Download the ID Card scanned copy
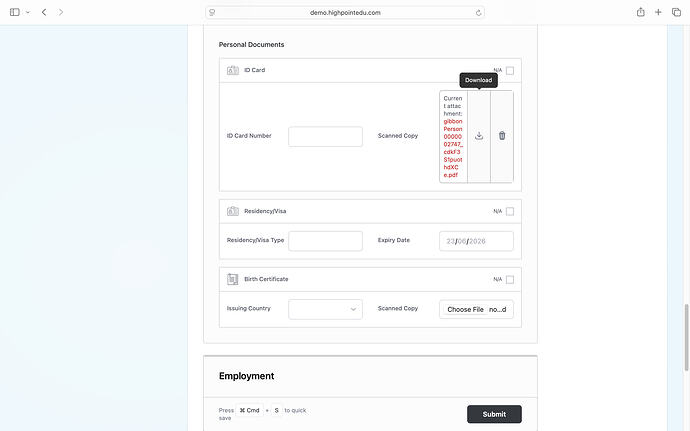 tap(479, 136)
